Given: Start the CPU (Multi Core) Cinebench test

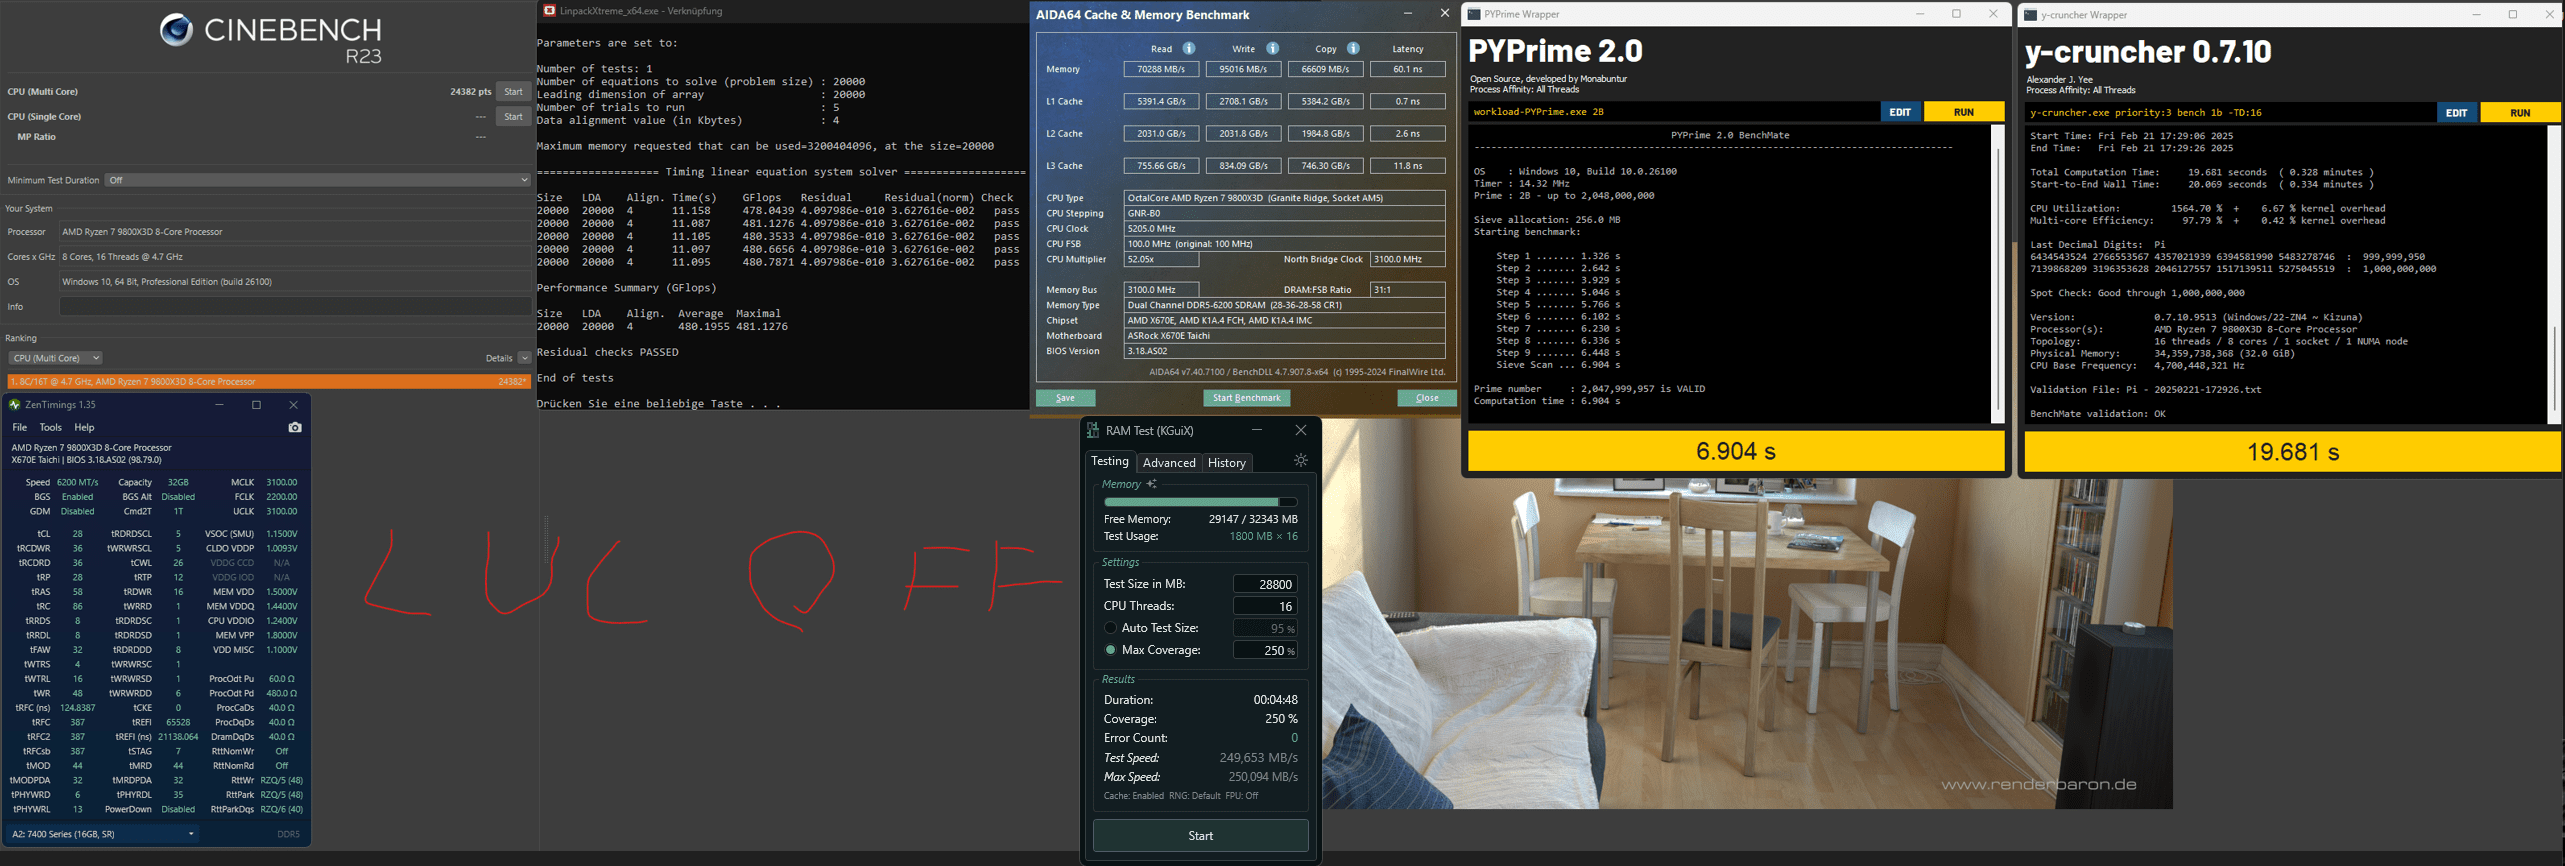Looking at the screenshot, I should point(513,91).
